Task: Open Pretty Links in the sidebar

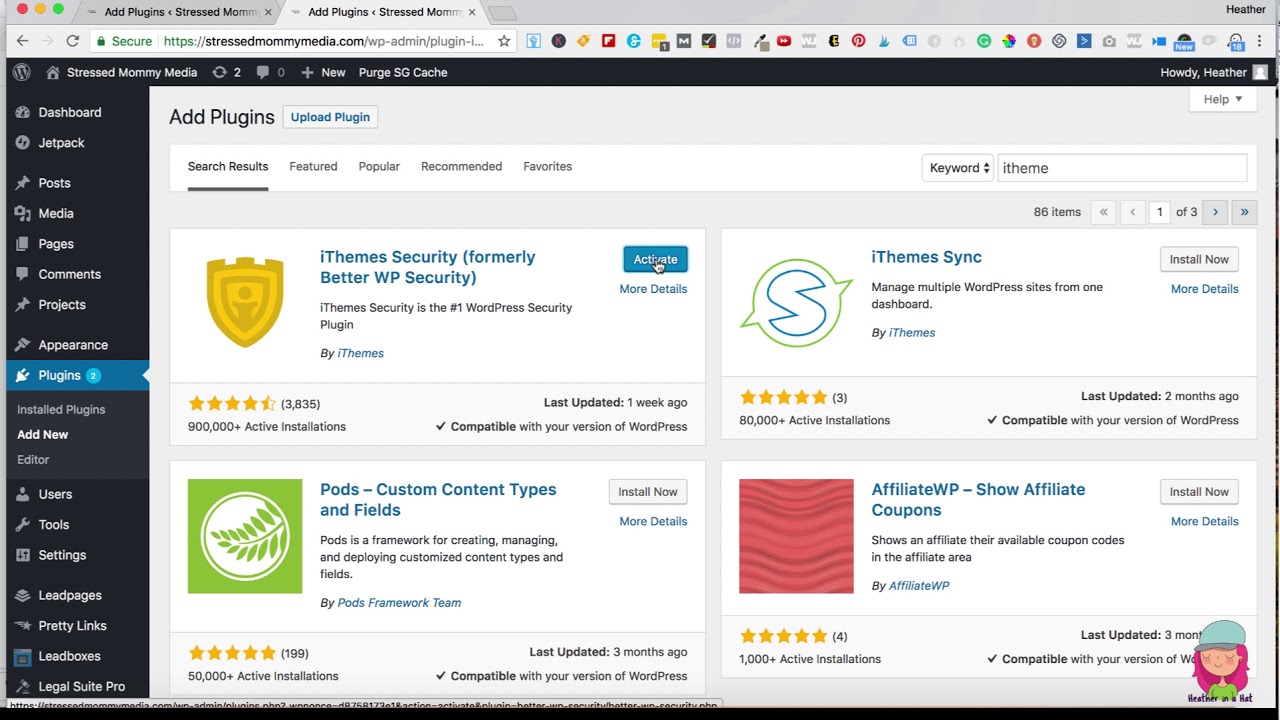Action: tap(72, 626)
